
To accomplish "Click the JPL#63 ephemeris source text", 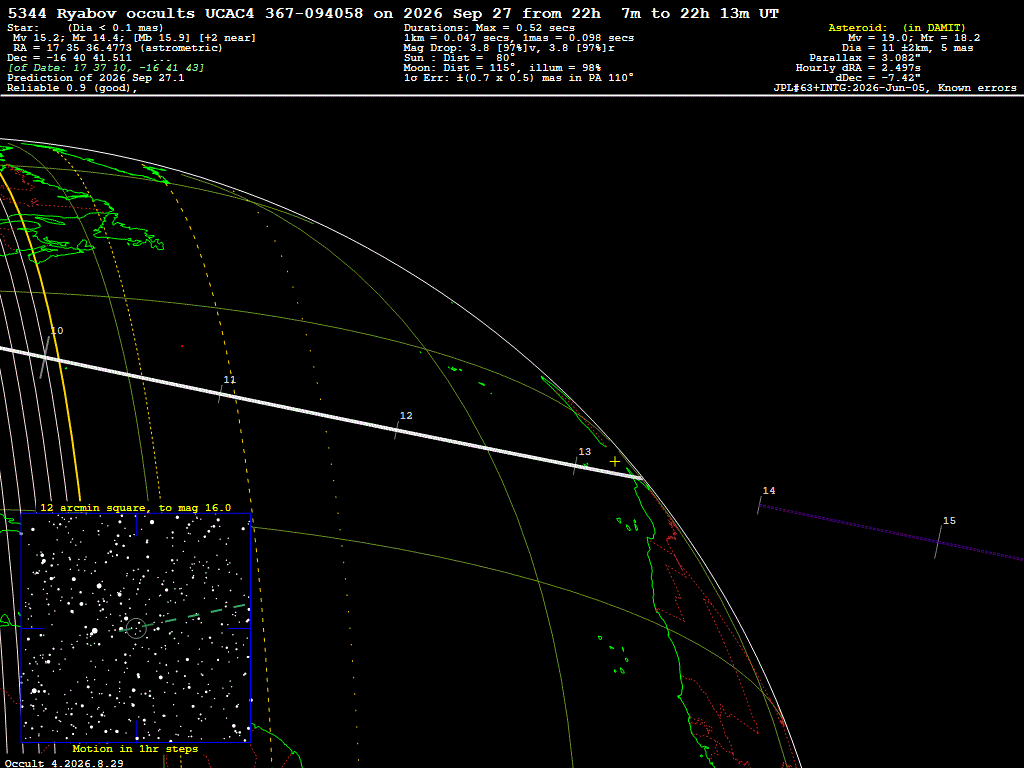I will (895, 88).
